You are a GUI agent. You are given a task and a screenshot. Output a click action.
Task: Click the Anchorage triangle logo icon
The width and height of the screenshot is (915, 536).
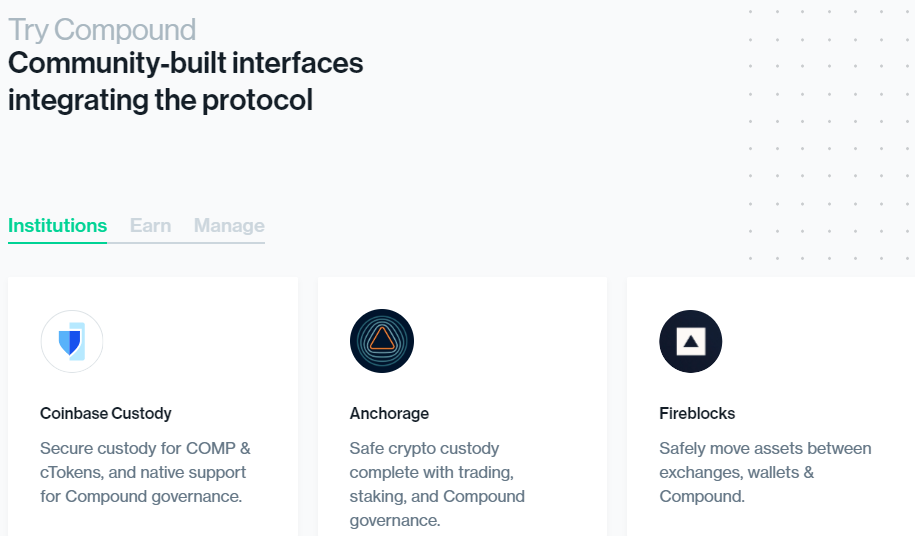(x=381, y=342)
